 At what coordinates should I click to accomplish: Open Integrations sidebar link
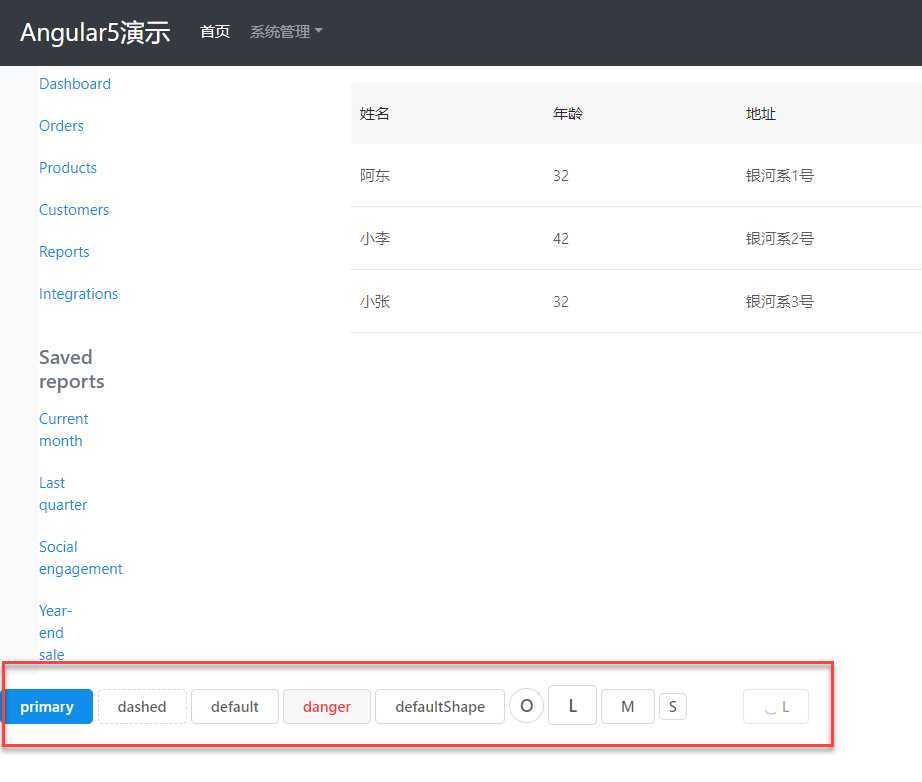tap(78, 294)
